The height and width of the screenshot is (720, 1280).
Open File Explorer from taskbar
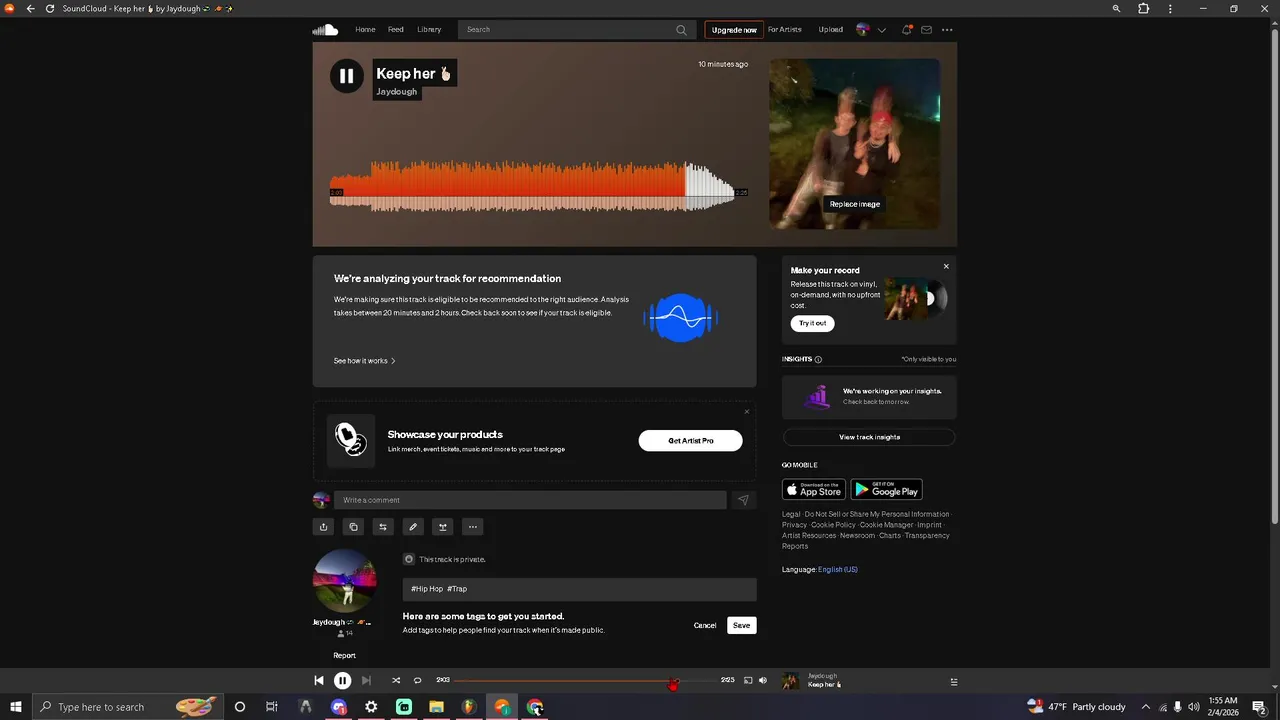tap(436, 707)
